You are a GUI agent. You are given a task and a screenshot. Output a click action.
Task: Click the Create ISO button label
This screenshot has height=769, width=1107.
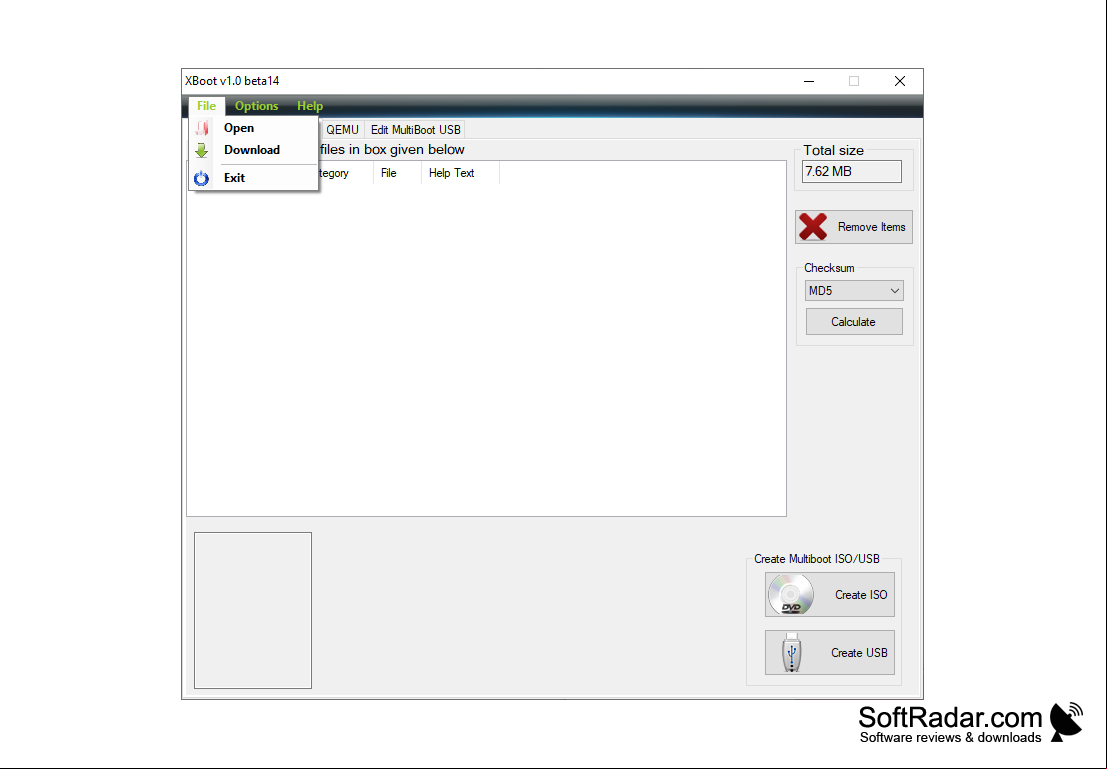[861, 595]
